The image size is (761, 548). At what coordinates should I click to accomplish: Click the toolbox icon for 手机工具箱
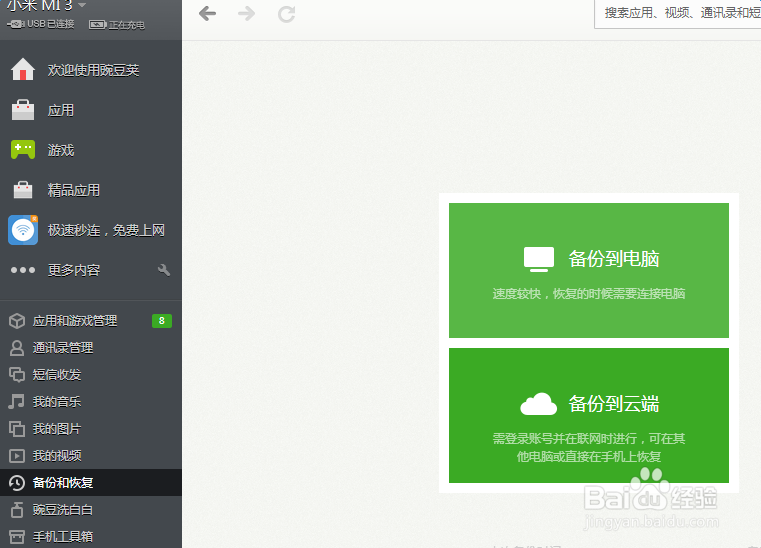[x=17, y=536]
